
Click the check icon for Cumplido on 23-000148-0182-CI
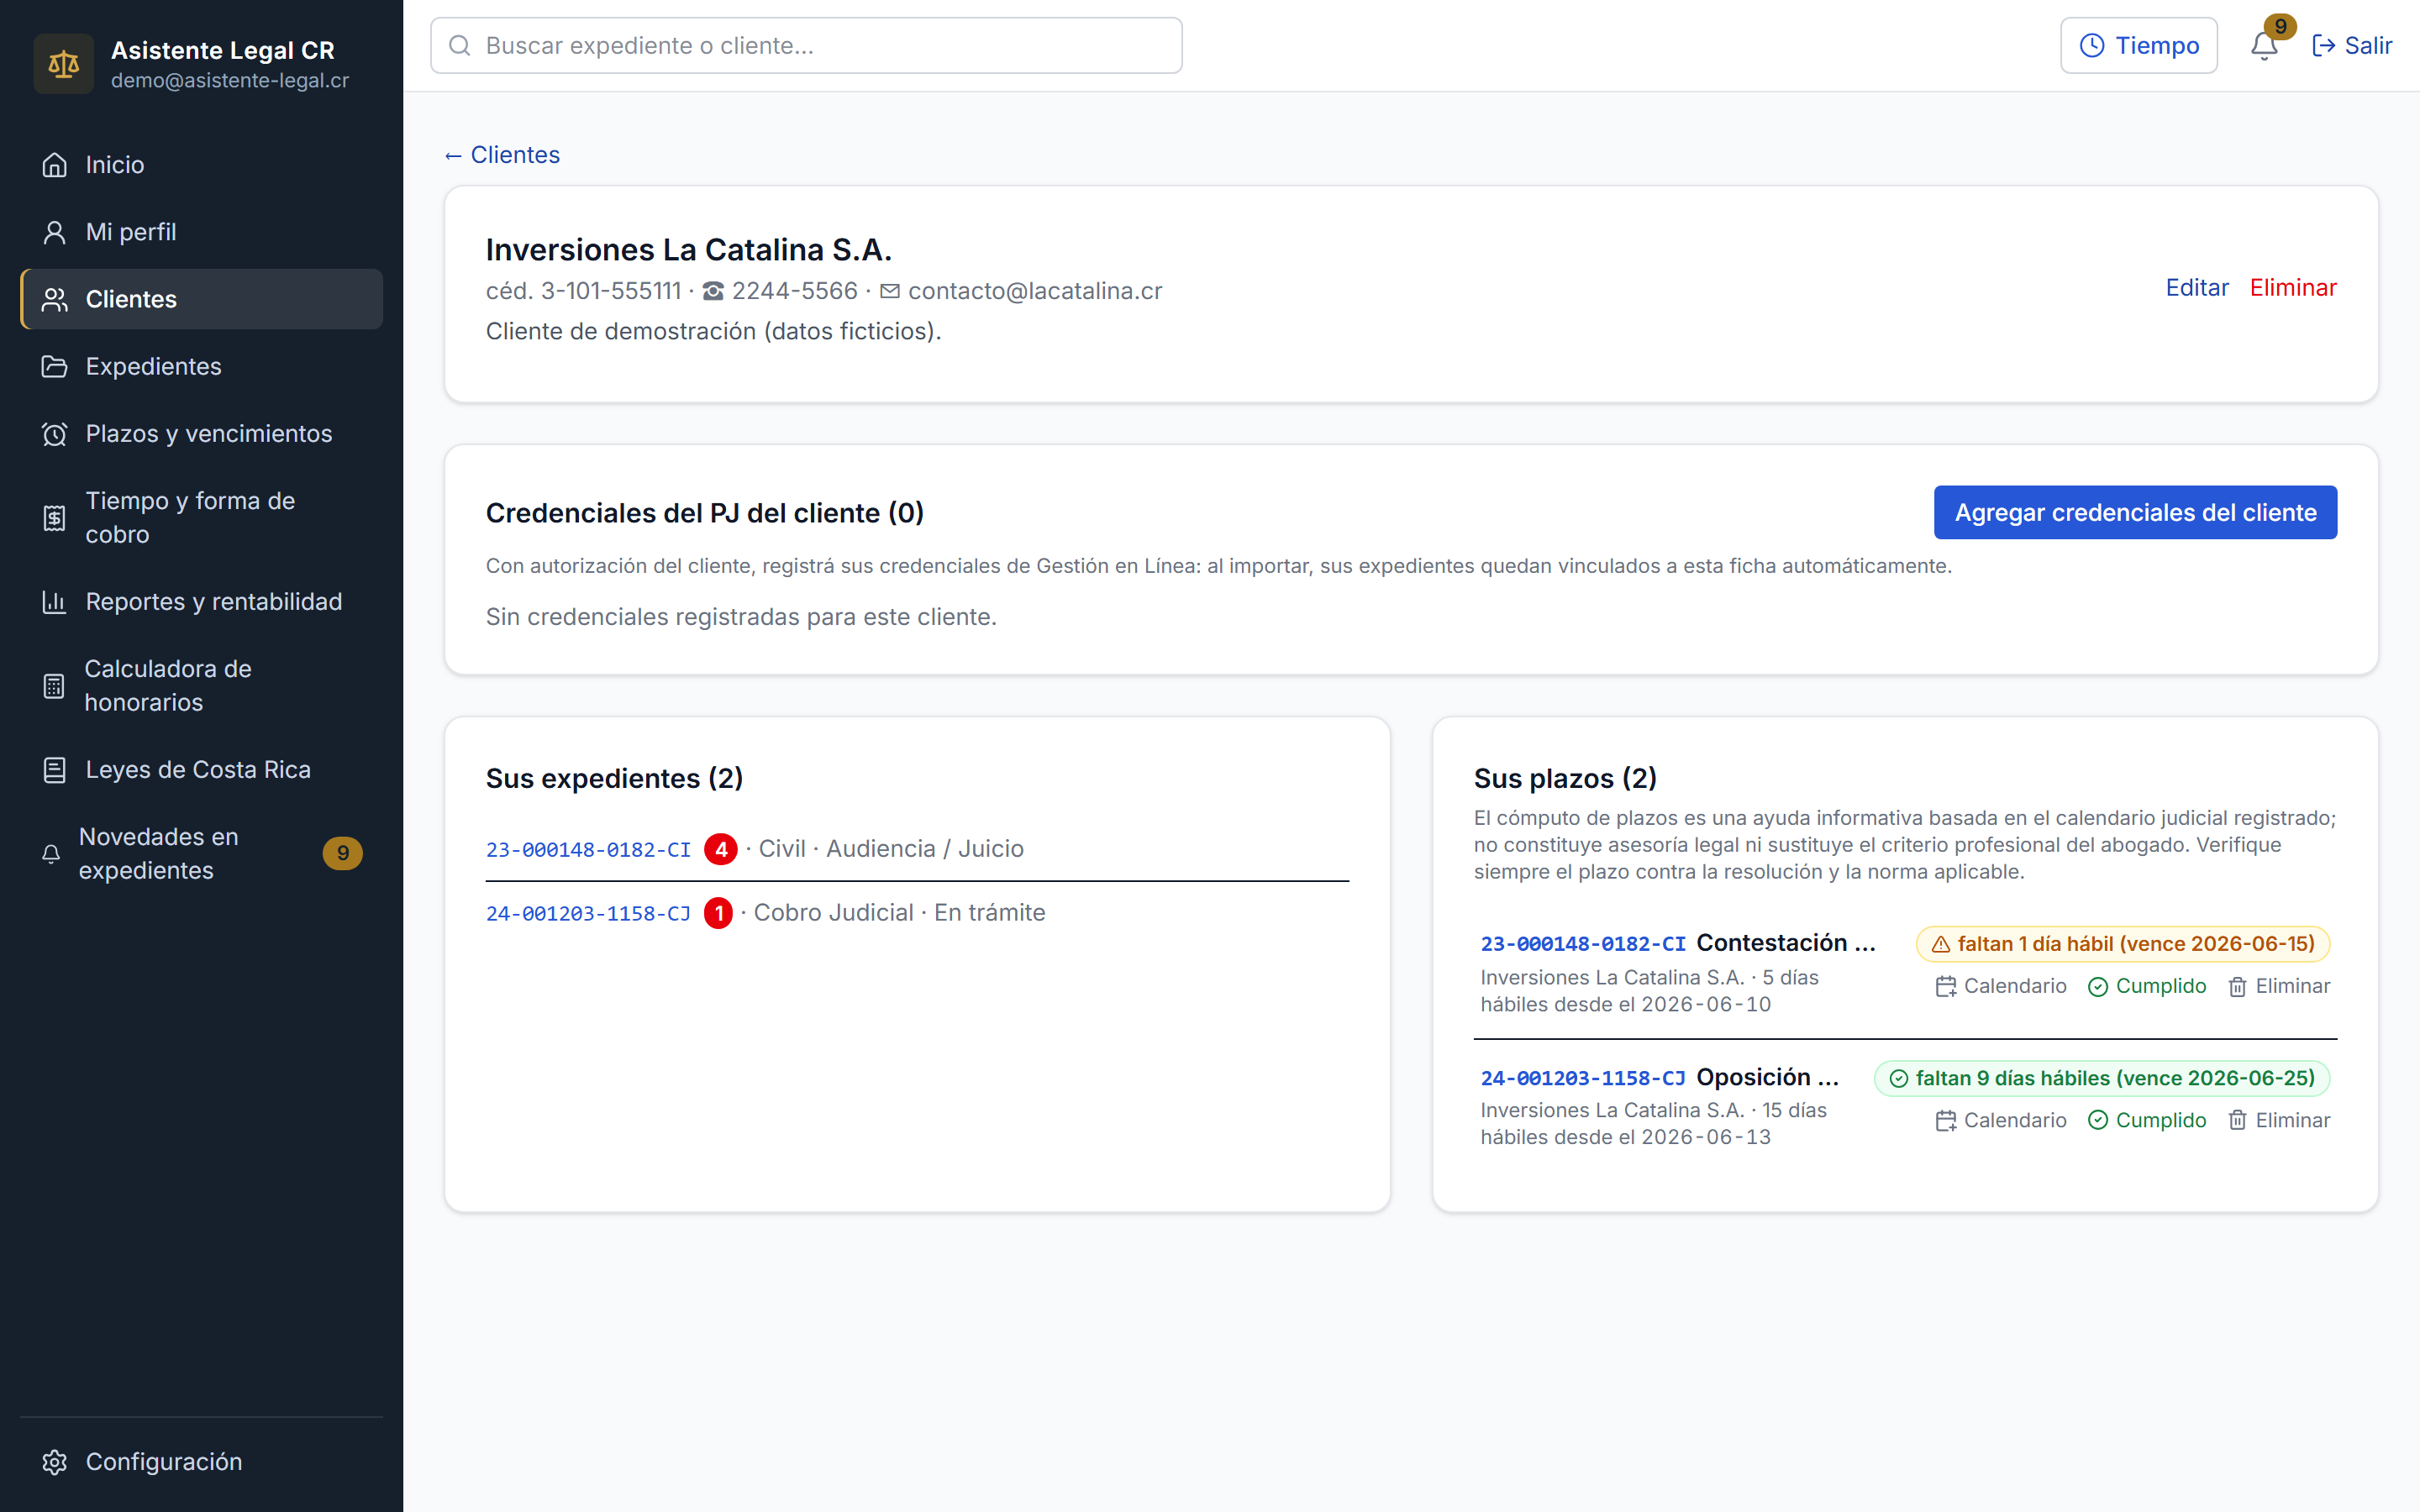2098,986
